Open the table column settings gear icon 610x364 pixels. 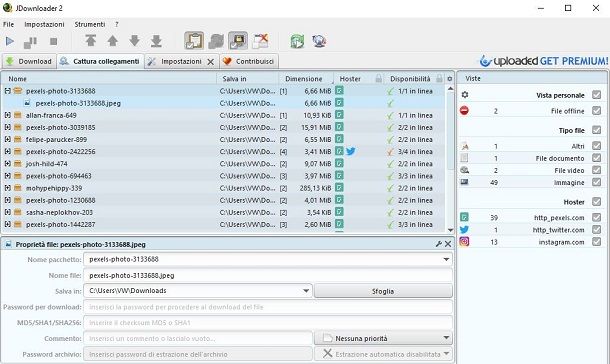(x=450, y=79)
